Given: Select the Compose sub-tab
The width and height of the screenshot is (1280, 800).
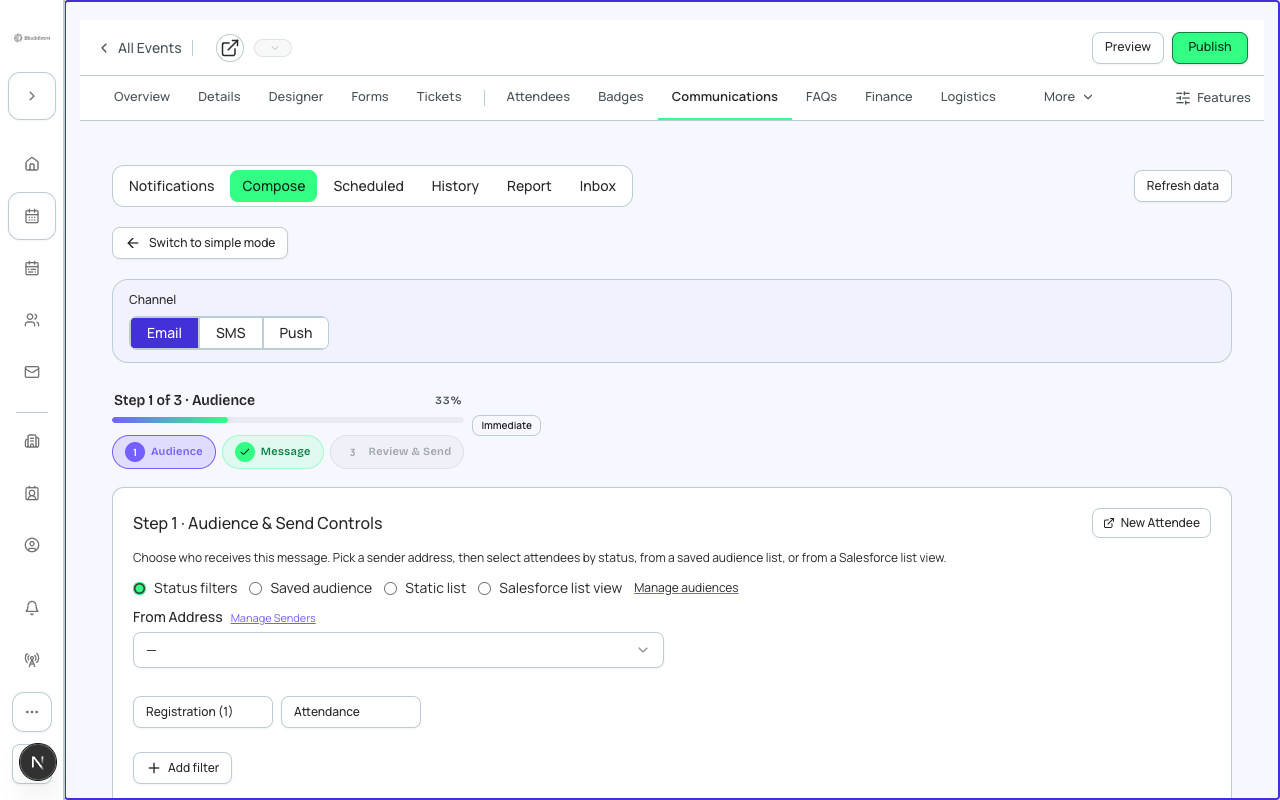Looking at the screenshot, I should pos(274,186).
